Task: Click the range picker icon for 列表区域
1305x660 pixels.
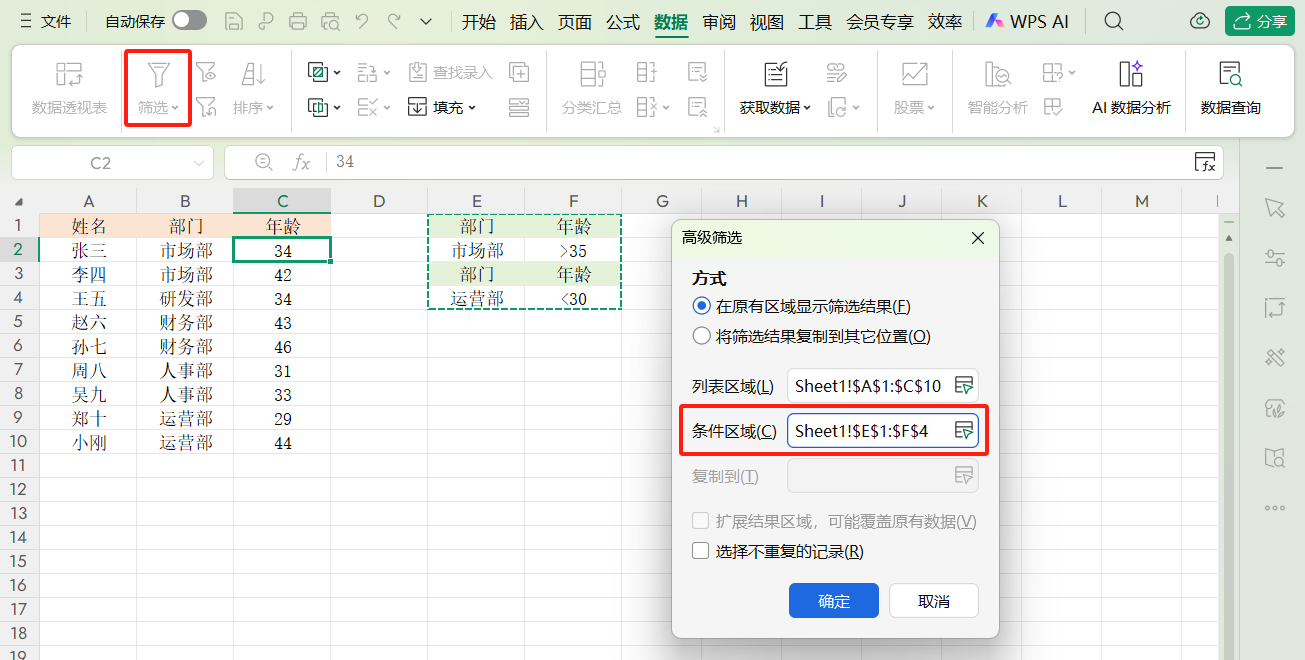Action: (x=963, y=386)
